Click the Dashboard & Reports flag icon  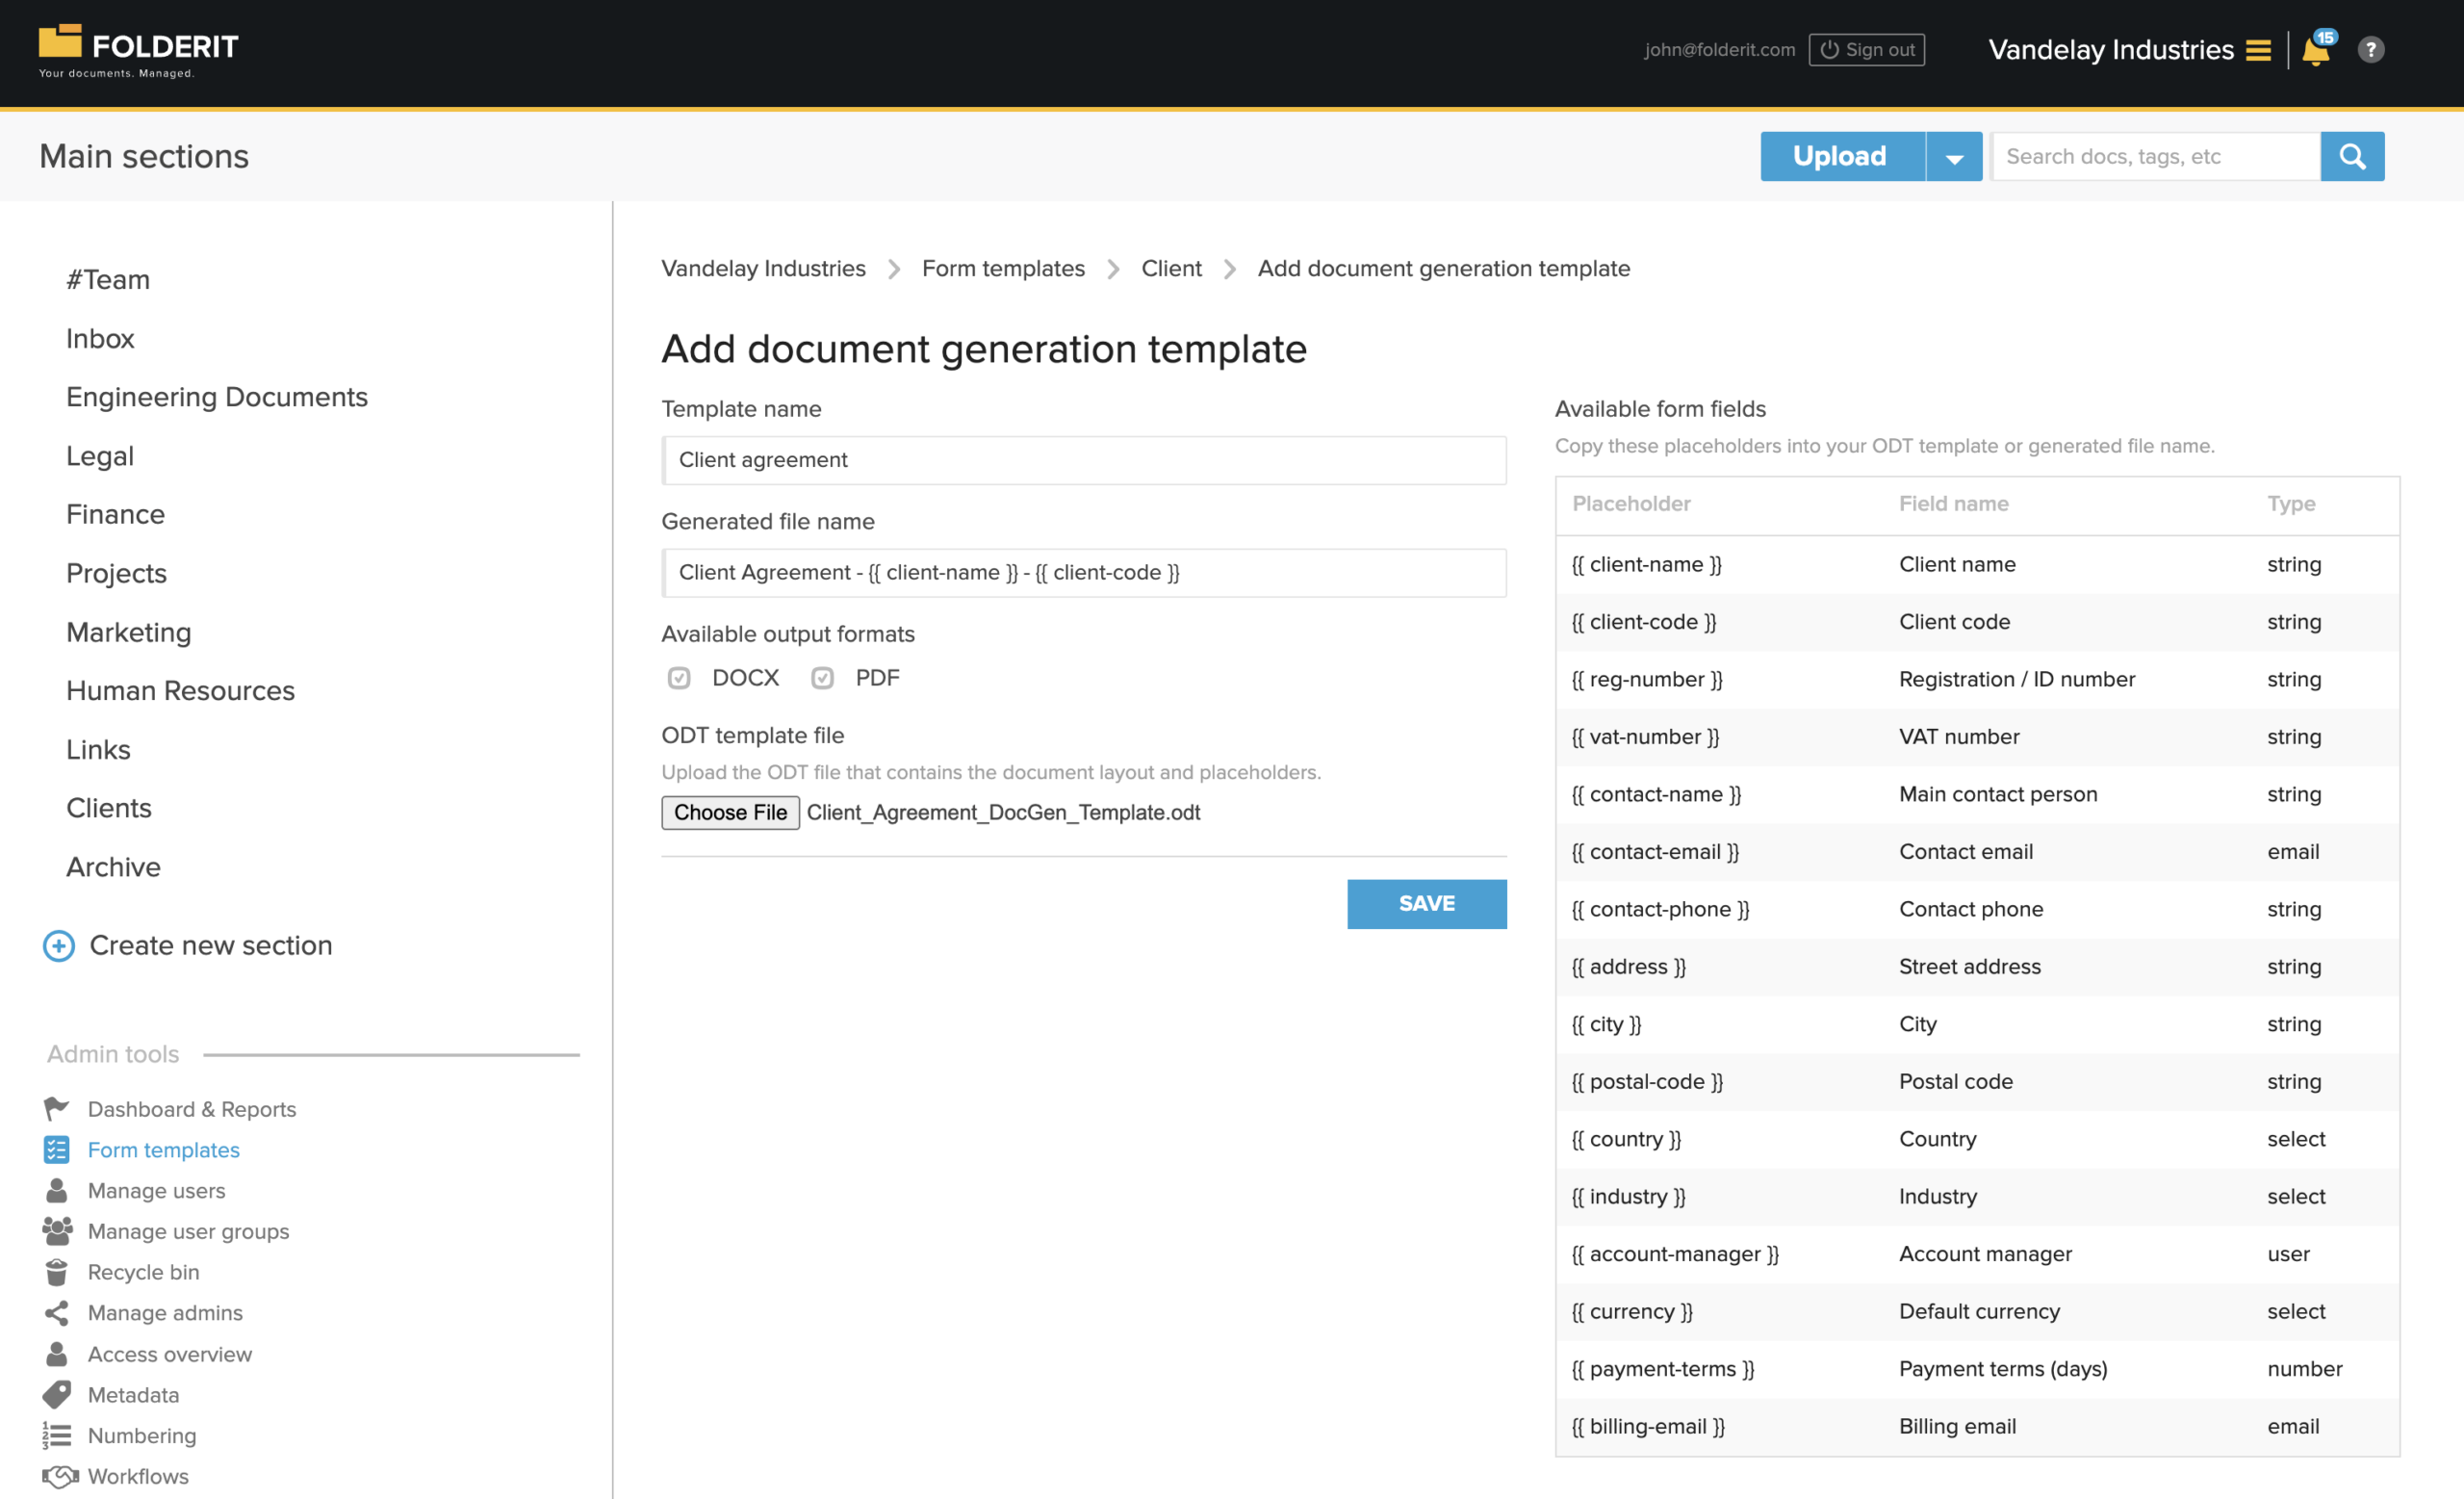pos(57,1108)
